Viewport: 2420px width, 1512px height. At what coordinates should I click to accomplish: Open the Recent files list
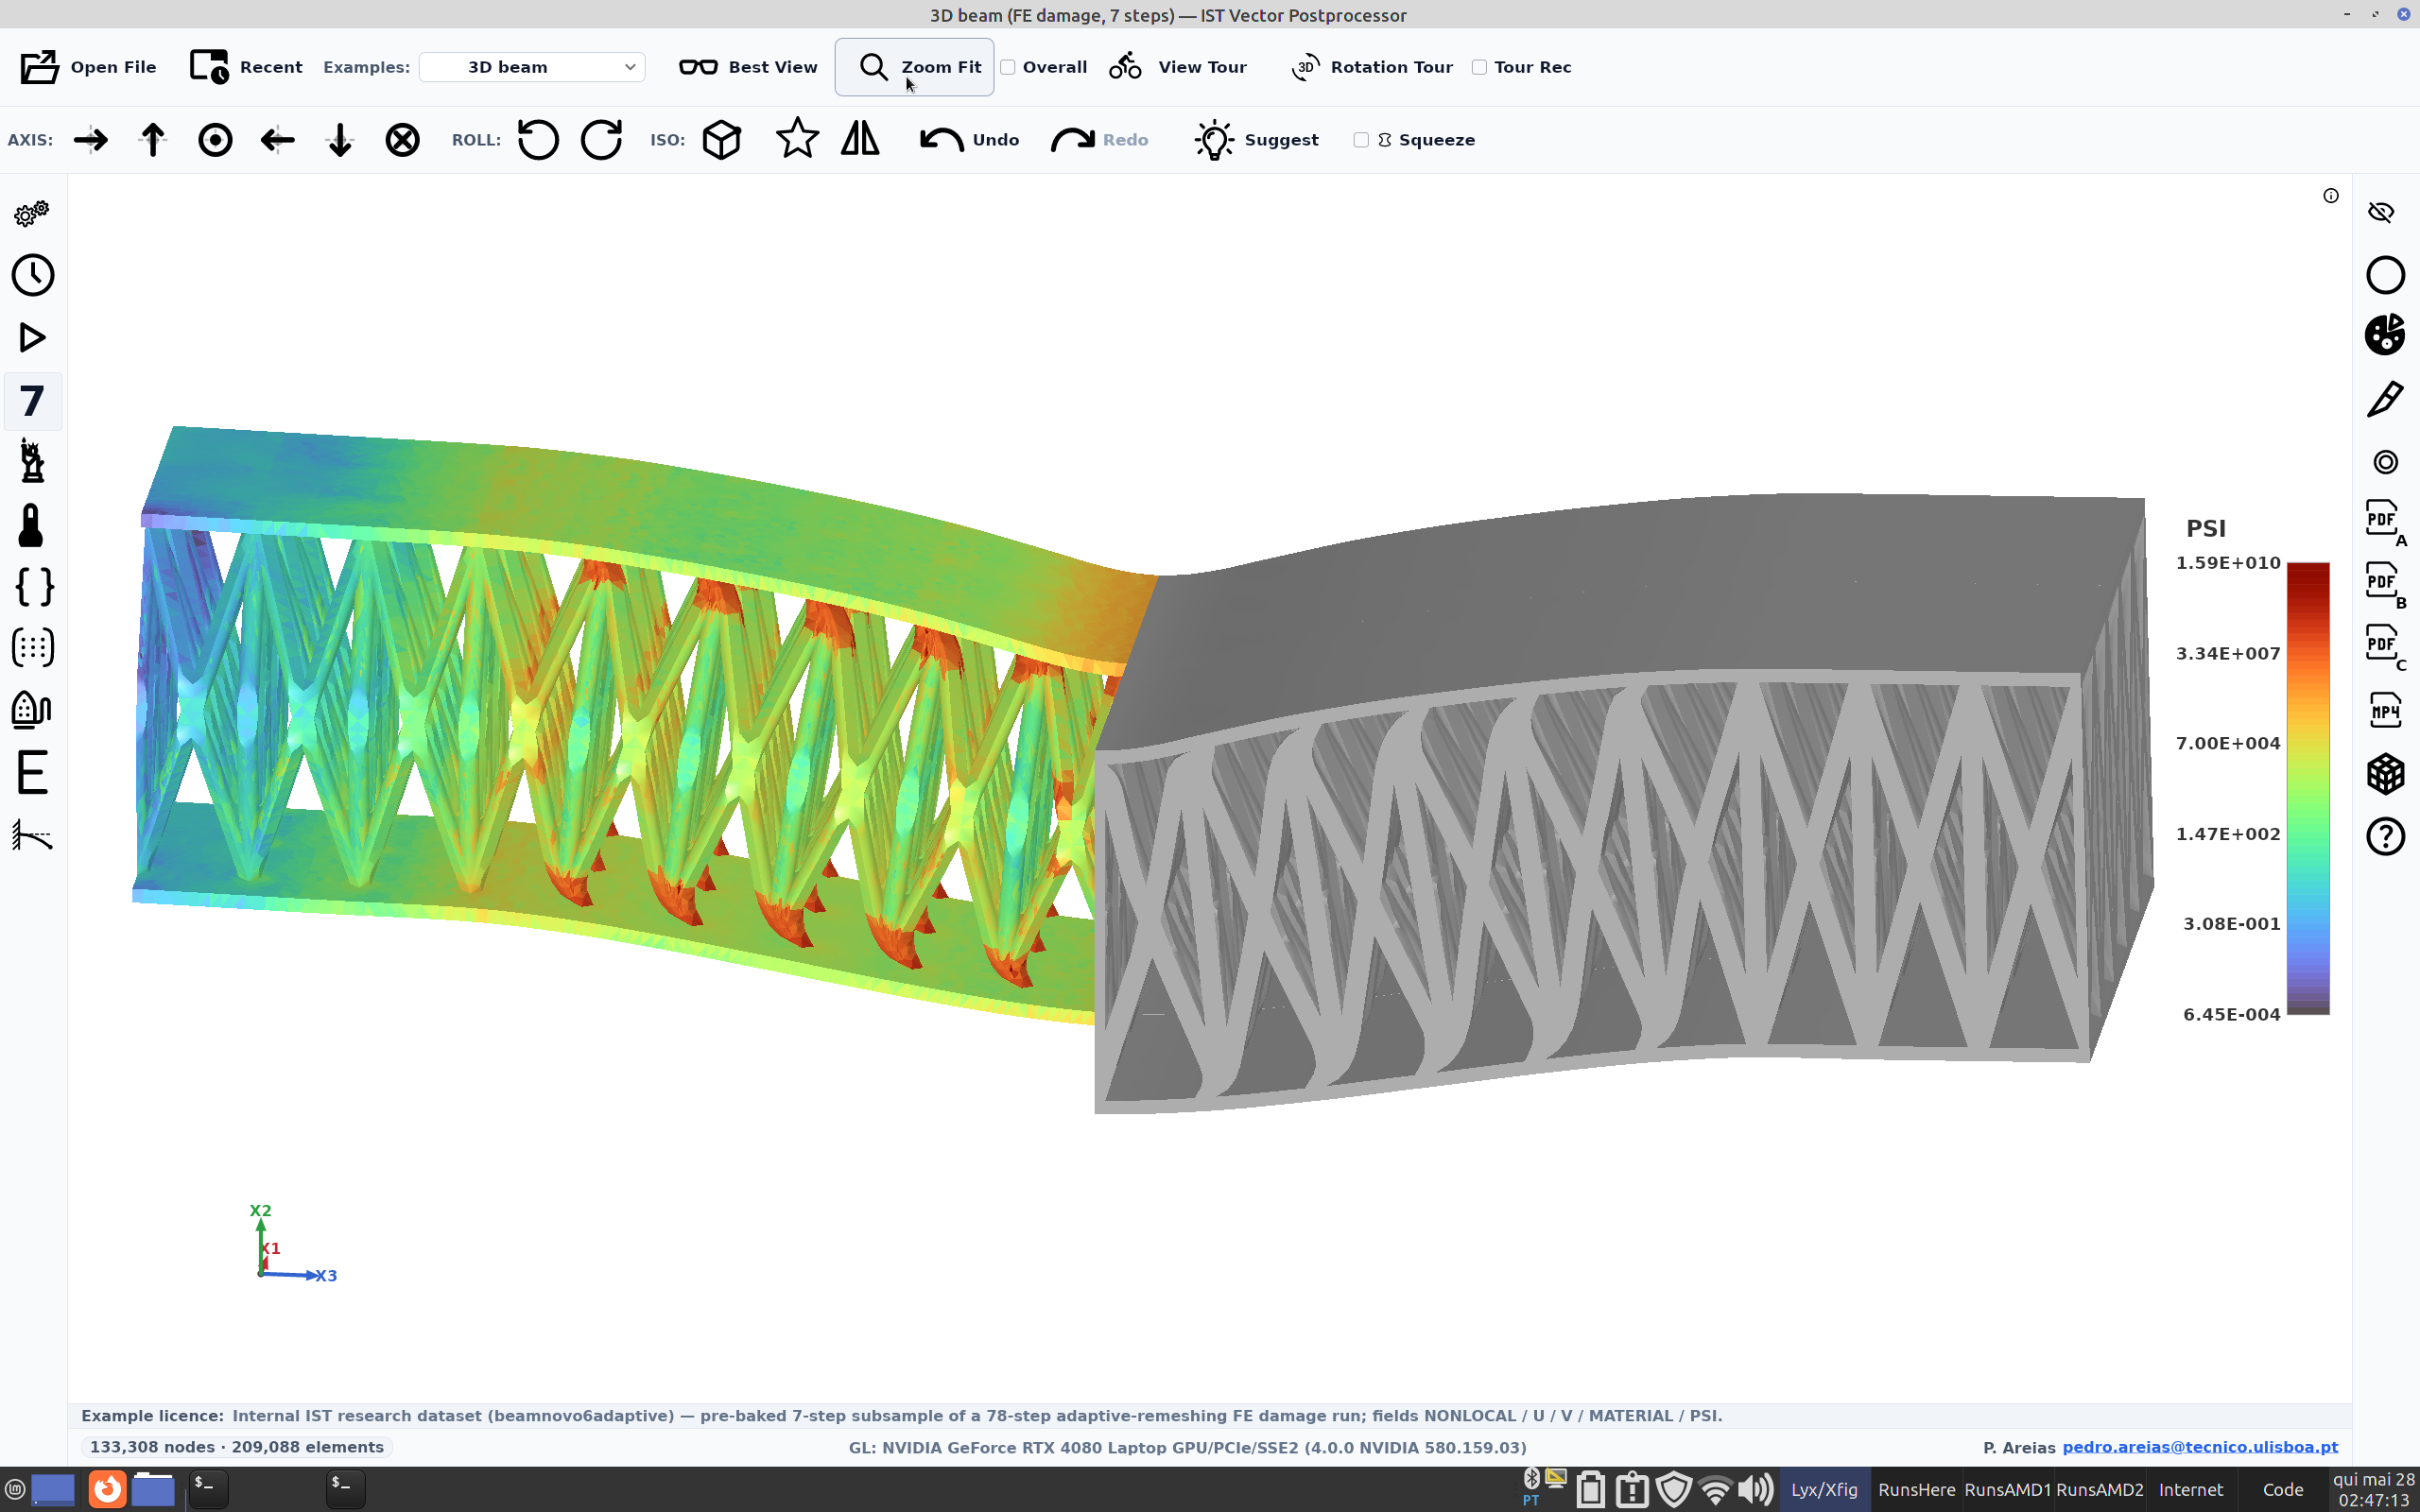(246, 67)
